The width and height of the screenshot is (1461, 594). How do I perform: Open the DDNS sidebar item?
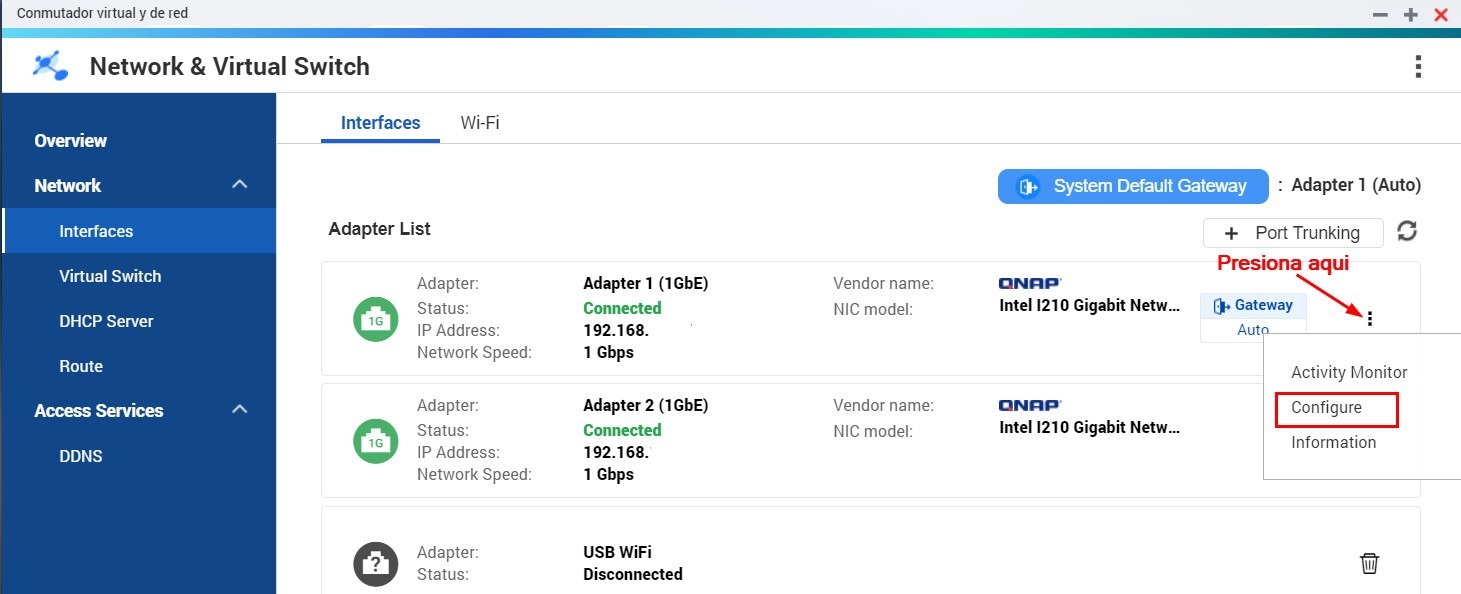(81, 456)
